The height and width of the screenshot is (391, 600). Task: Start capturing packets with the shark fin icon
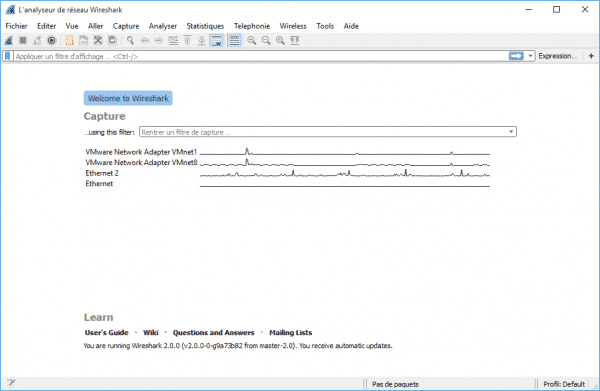click(x=9, y=41)
